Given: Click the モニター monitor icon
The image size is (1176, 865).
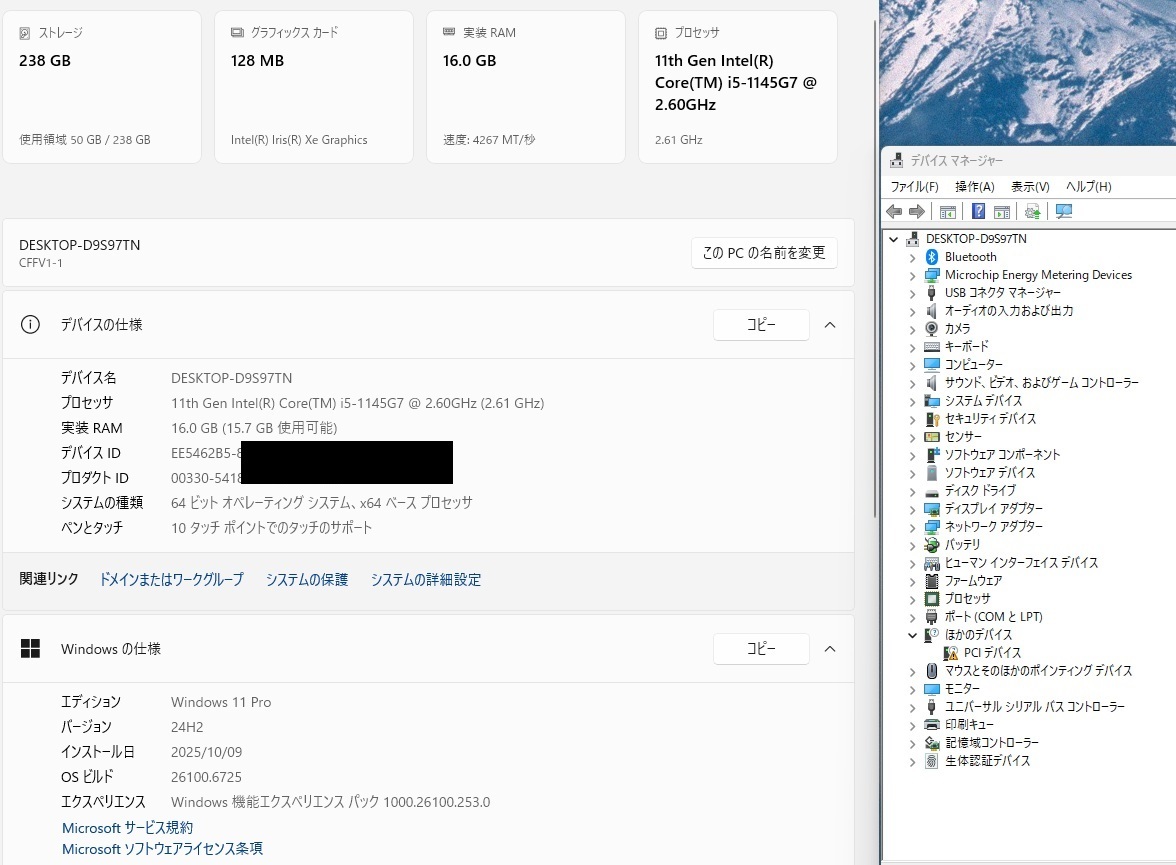Looking at the screenshot, I should (x=932, y=689).
